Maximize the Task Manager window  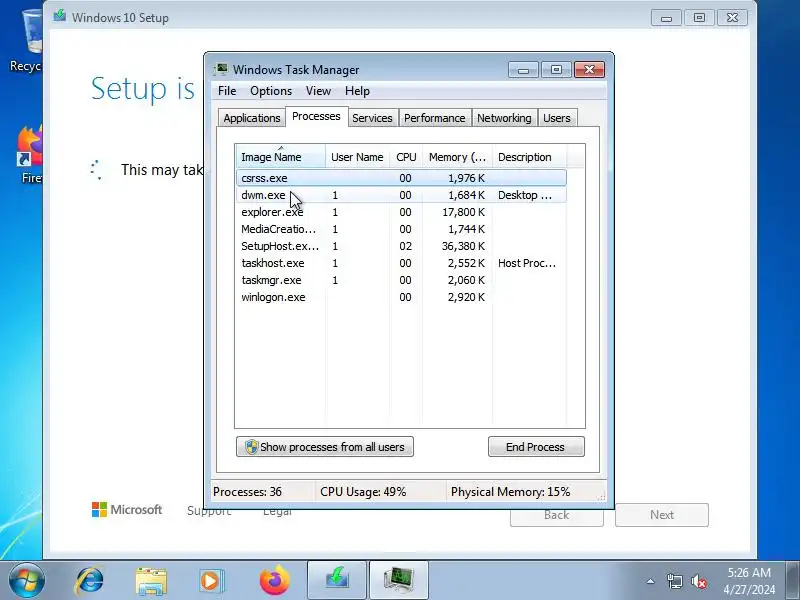tap(556, 69)
